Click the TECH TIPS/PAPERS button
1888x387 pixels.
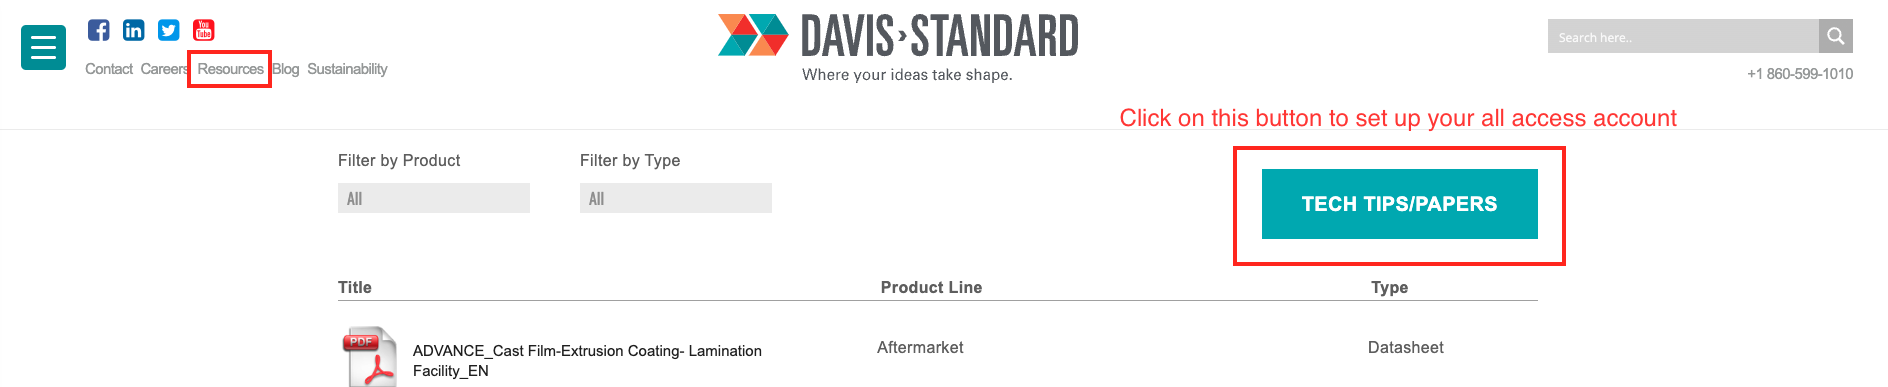pyautogui.click(x=1399, y=204)
